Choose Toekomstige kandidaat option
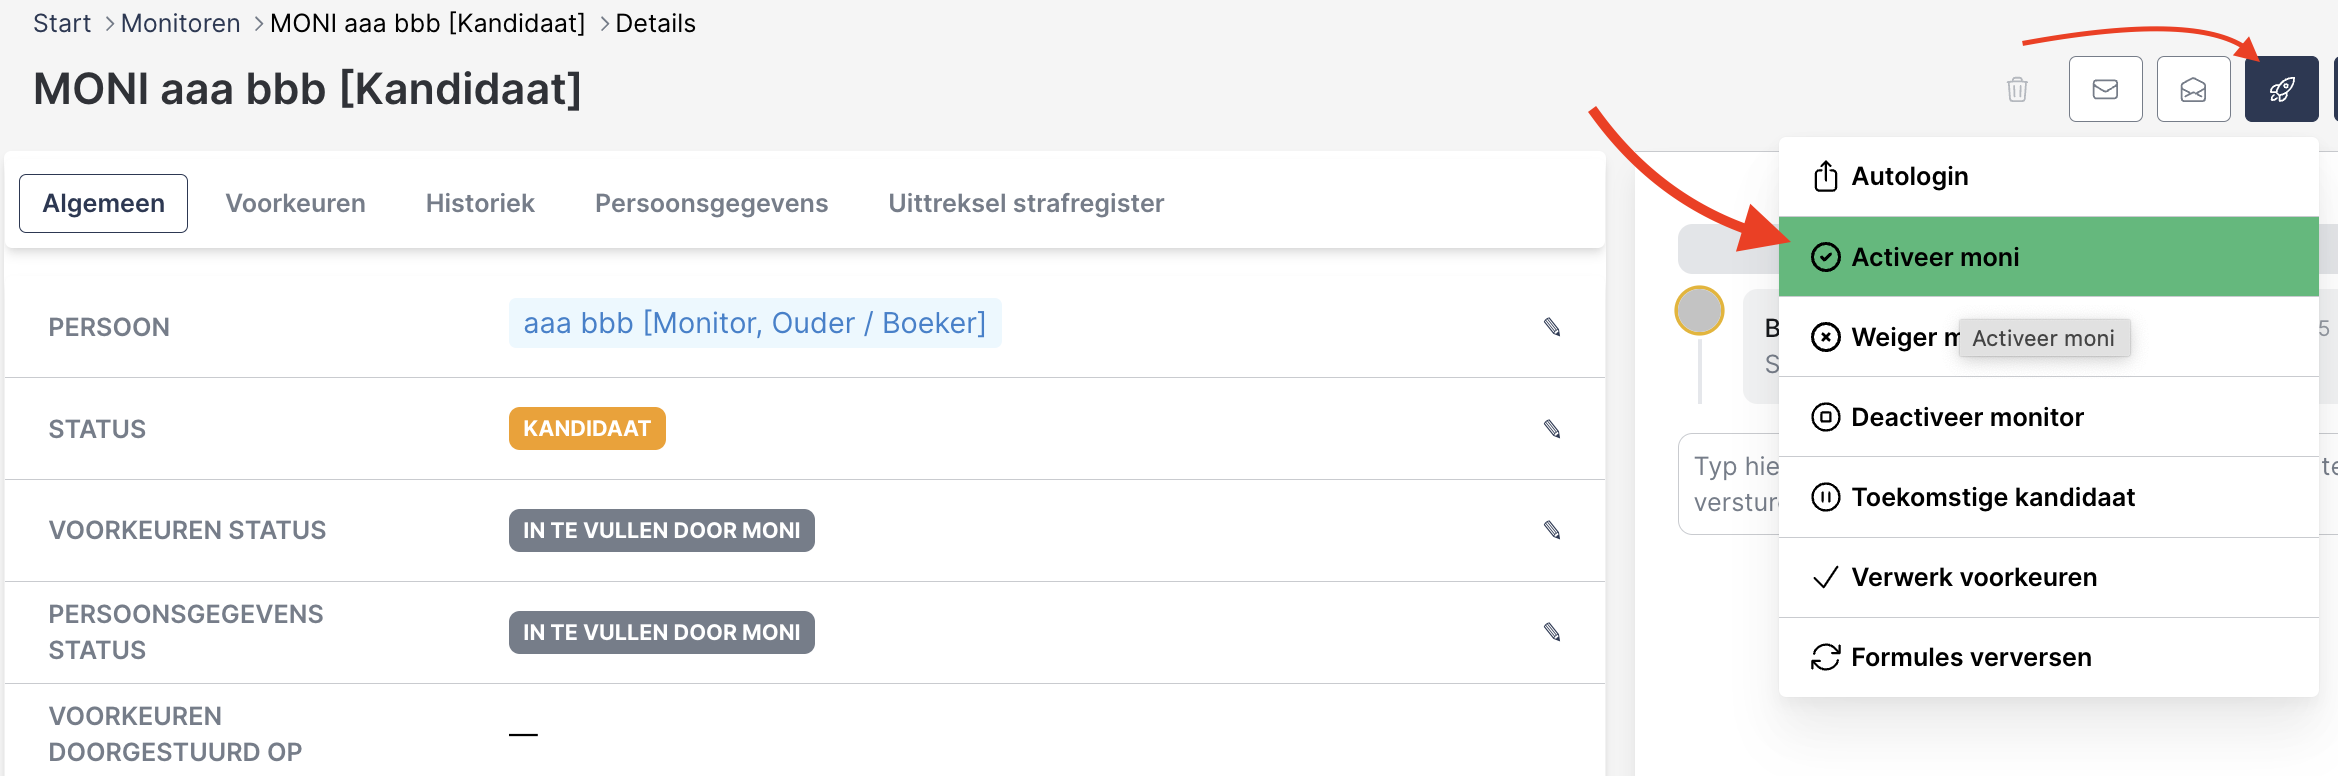 pyautogui.click(x=1992, y=497)
